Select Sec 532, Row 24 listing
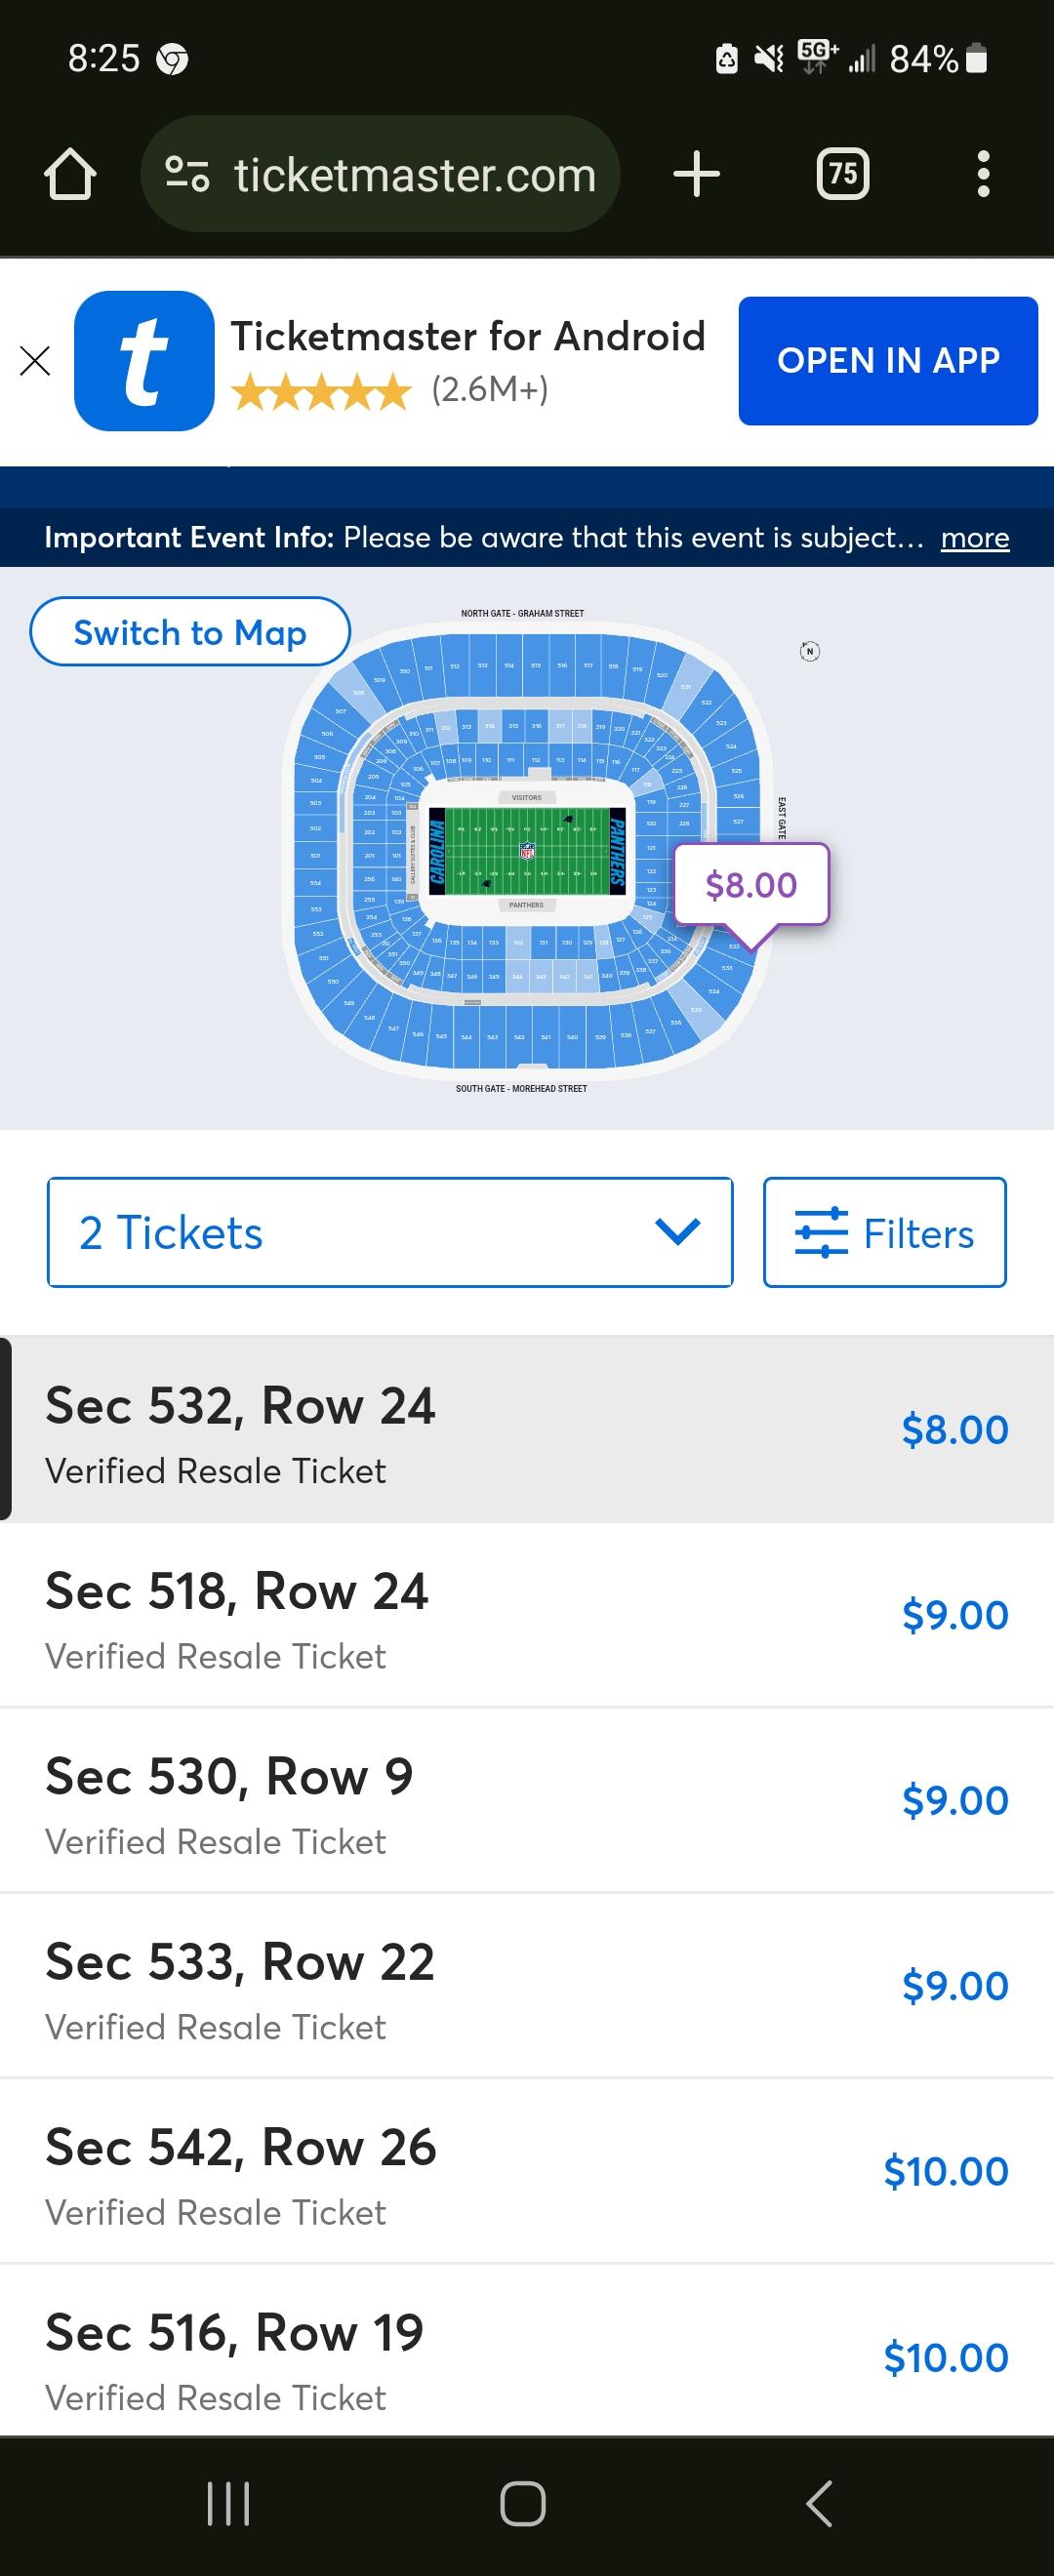Screen dimensions: 1054x2576 [527, 1430]
